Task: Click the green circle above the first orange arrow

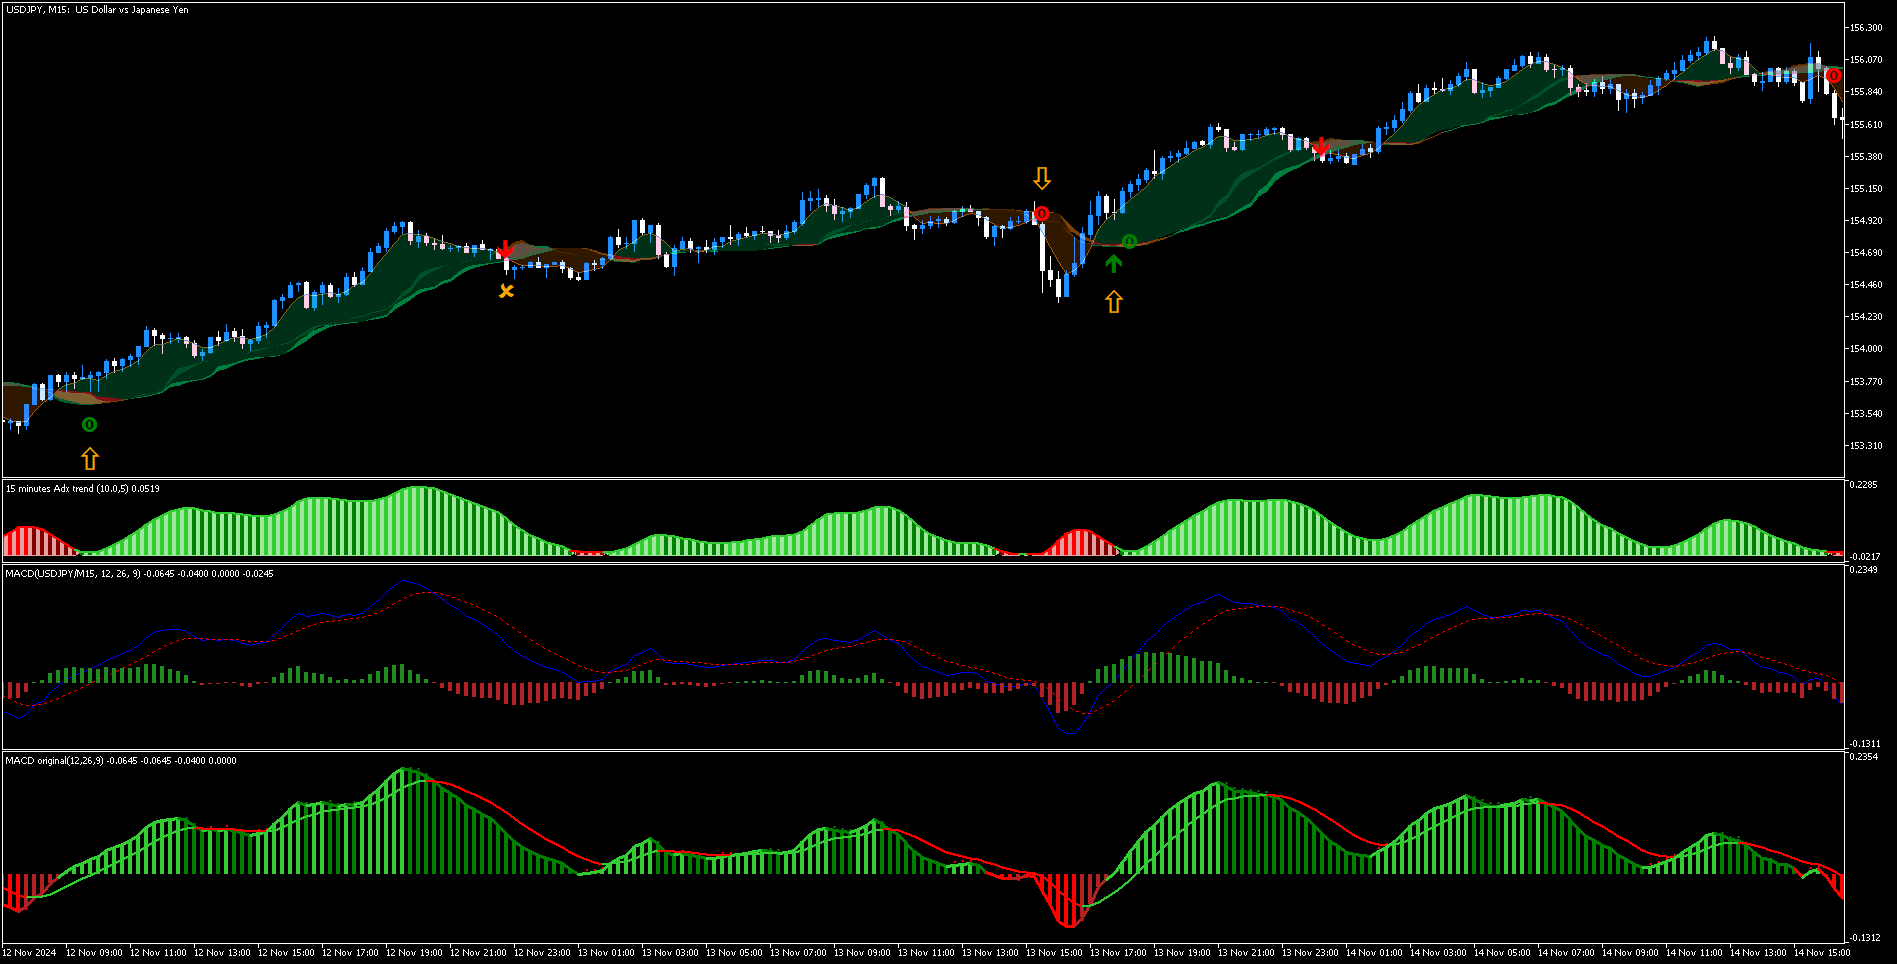Action: pos(89,425)
